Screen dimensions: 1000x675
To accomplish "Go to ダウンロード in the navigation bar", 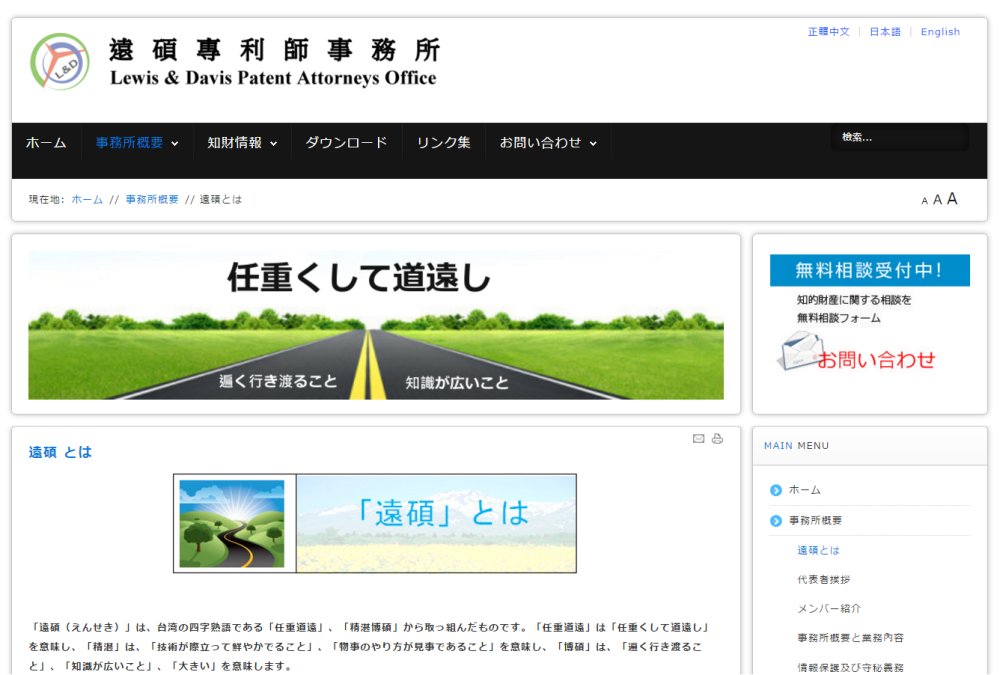I will (x=346, y=143).
